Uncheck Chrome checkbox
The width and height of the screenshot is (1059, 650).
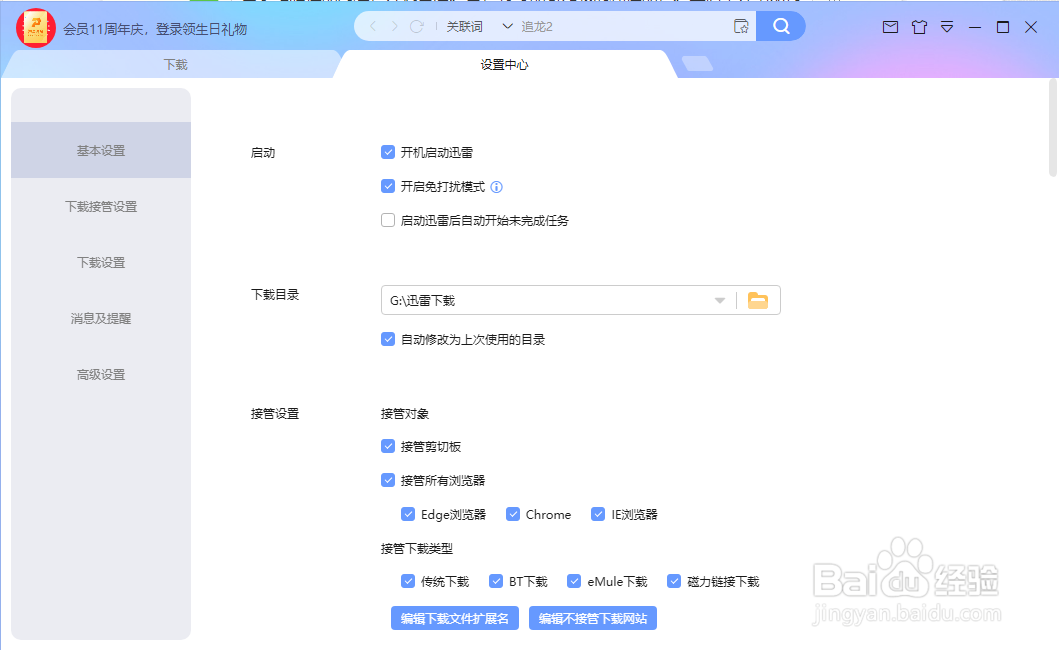(513, 514)
